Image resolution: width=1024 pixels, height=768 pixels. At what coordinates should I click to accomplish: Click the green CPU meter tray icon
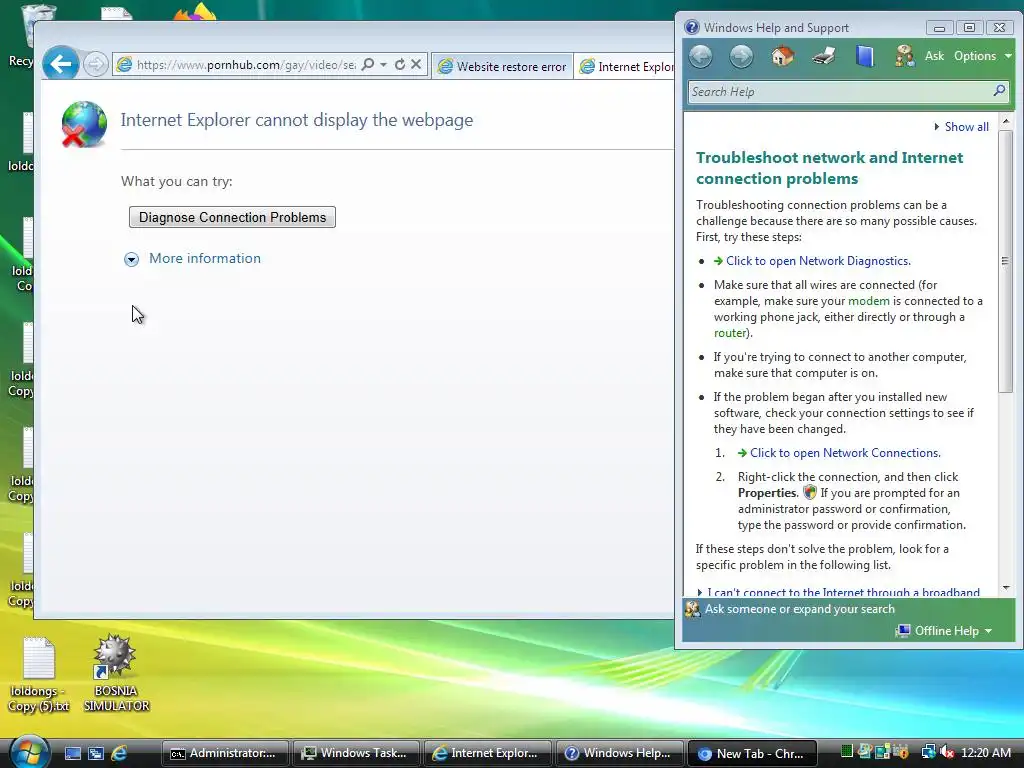click(846, 752)
